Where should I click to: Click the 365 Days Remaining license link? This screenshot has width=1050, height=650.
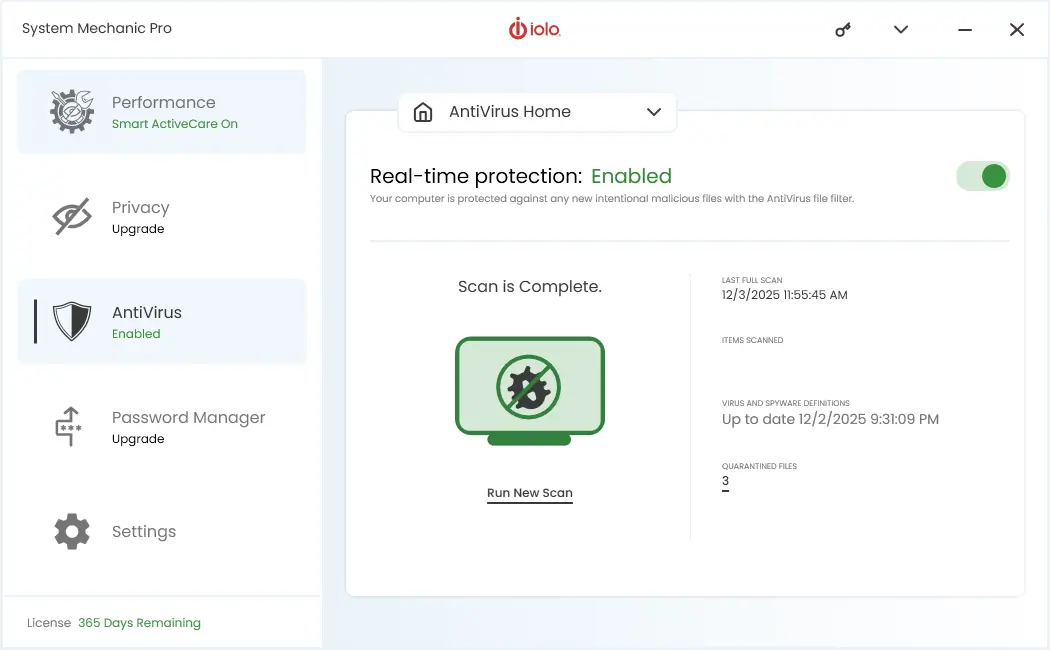click(139, 622)
